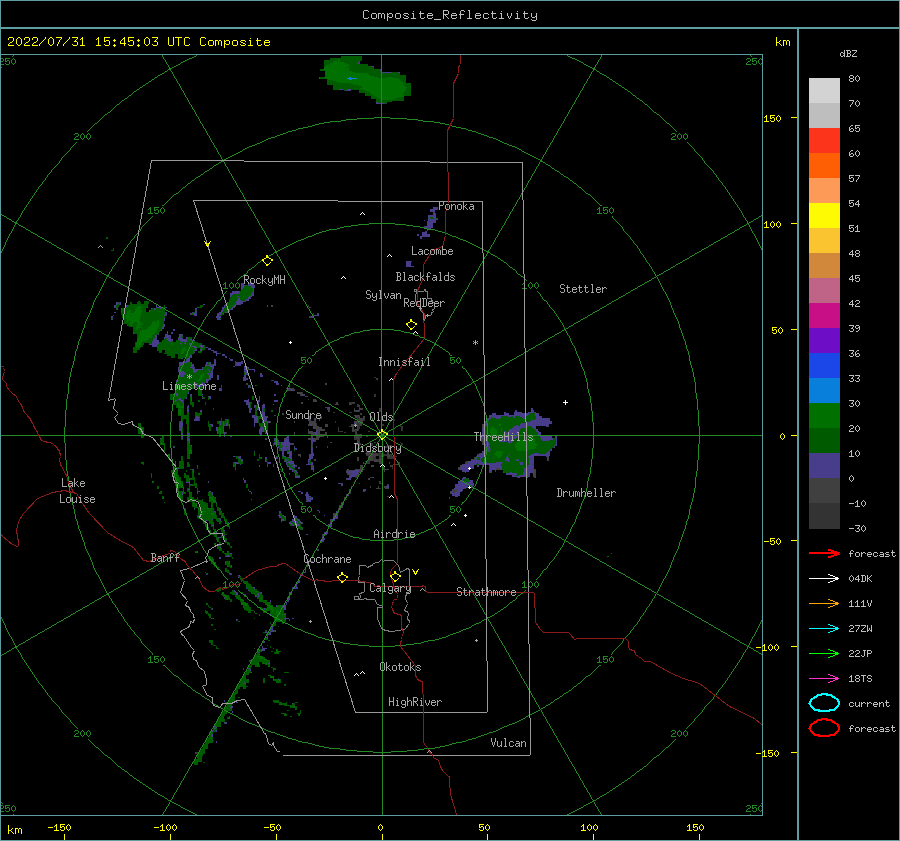Click the green 22JP arrow legend icon
The image size is (900, 841).
(x=824, y=653)
